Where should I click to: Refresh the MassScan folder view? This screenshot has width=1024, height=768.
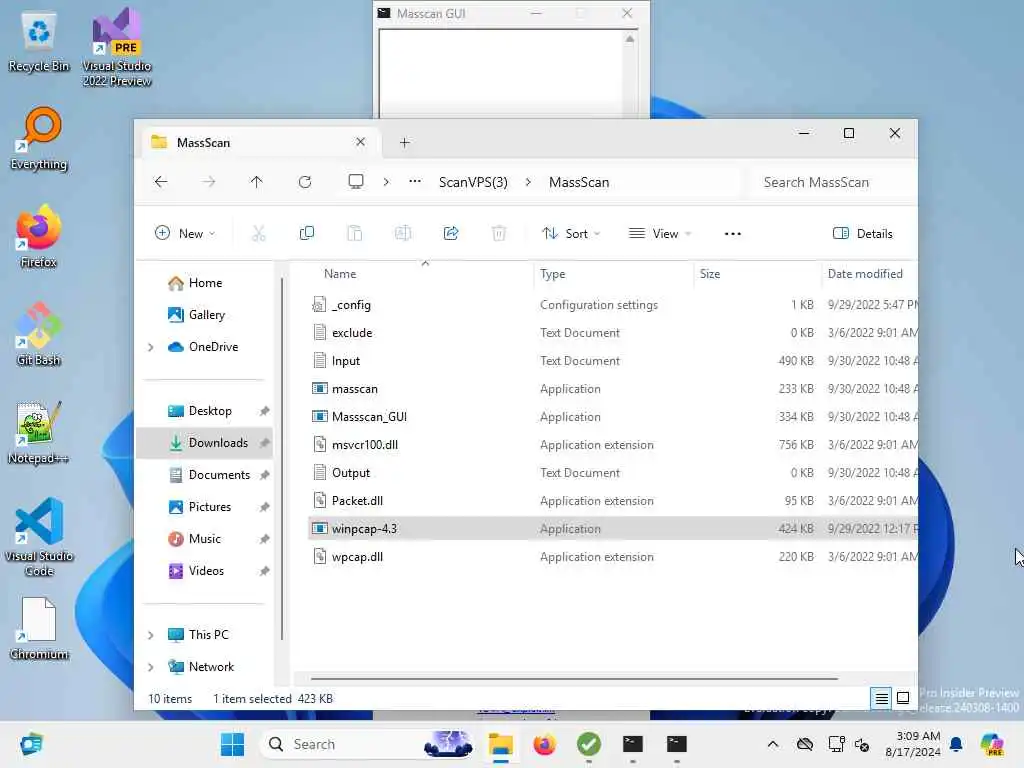coord(305,182)
